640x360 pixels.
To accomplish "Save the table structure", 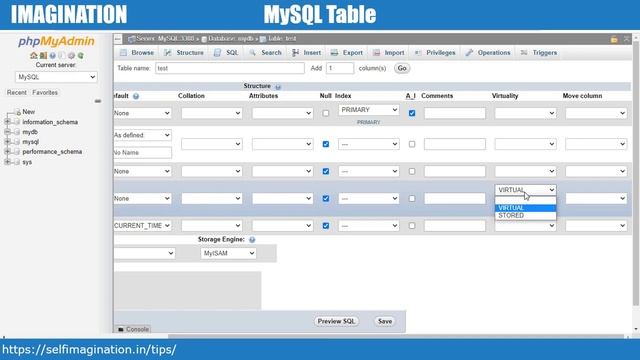I will (384, 321).
